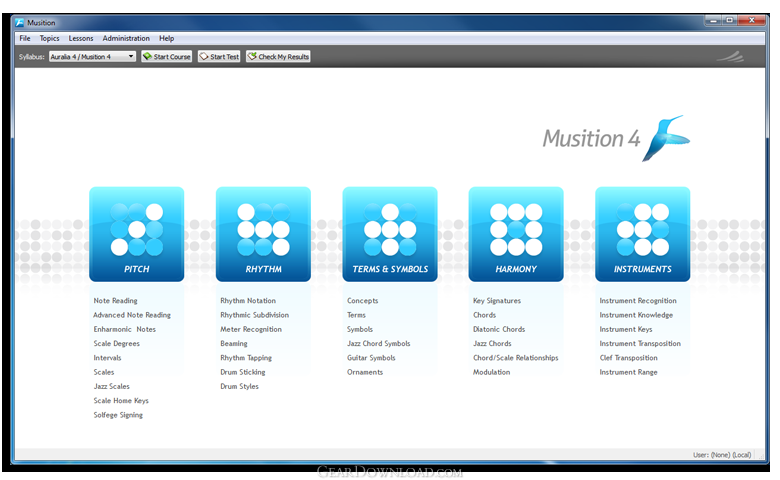Open the File menu
The width and height of the screenshot is (780, 480).
point(25,38)
